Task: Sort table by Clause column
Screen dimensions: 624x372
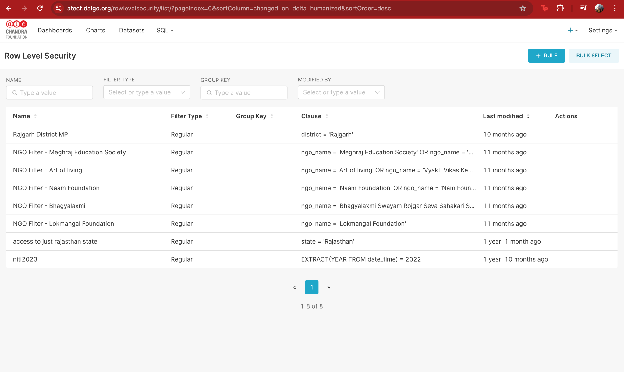Action: coord(326,116)
